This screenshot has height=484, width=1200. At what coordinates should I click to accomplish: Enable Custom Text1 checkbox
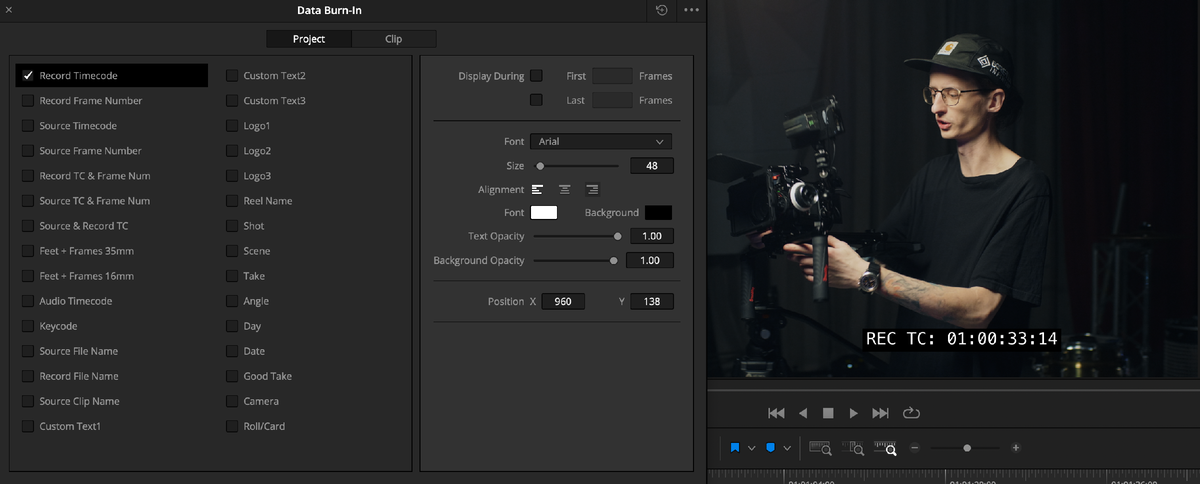pos(28,426)
